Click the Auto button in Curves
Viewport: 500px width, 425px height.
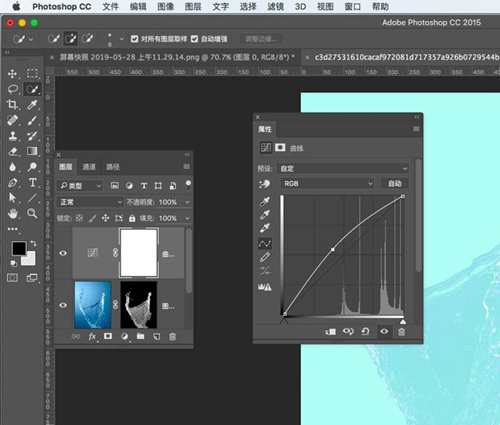tap(394, 184)
